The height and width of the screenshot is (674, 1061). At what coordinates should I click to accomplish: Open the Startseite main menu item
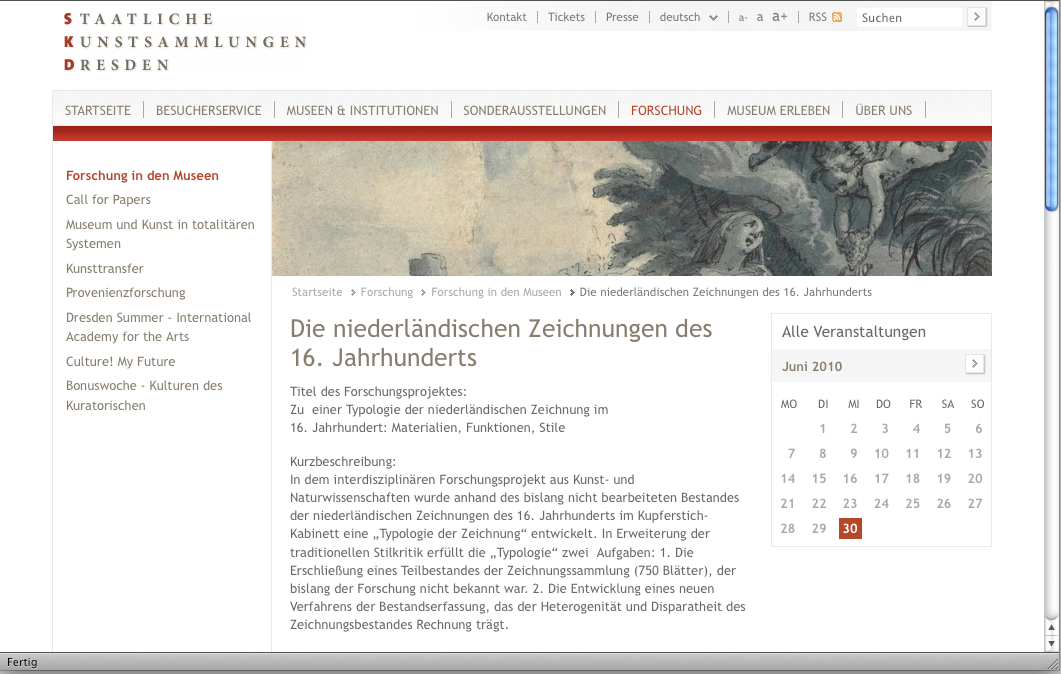[x=98, y=110]
